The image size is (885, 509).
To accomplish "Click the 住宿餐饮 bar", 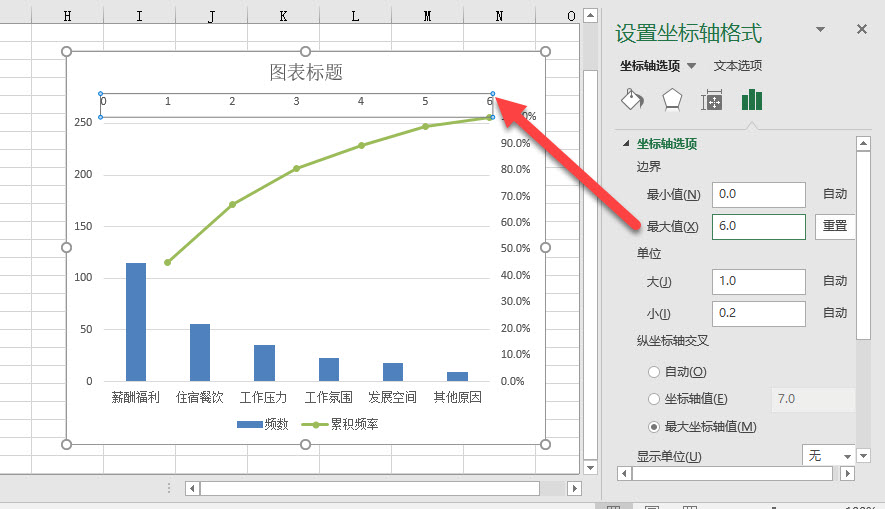I will (200, 352).
